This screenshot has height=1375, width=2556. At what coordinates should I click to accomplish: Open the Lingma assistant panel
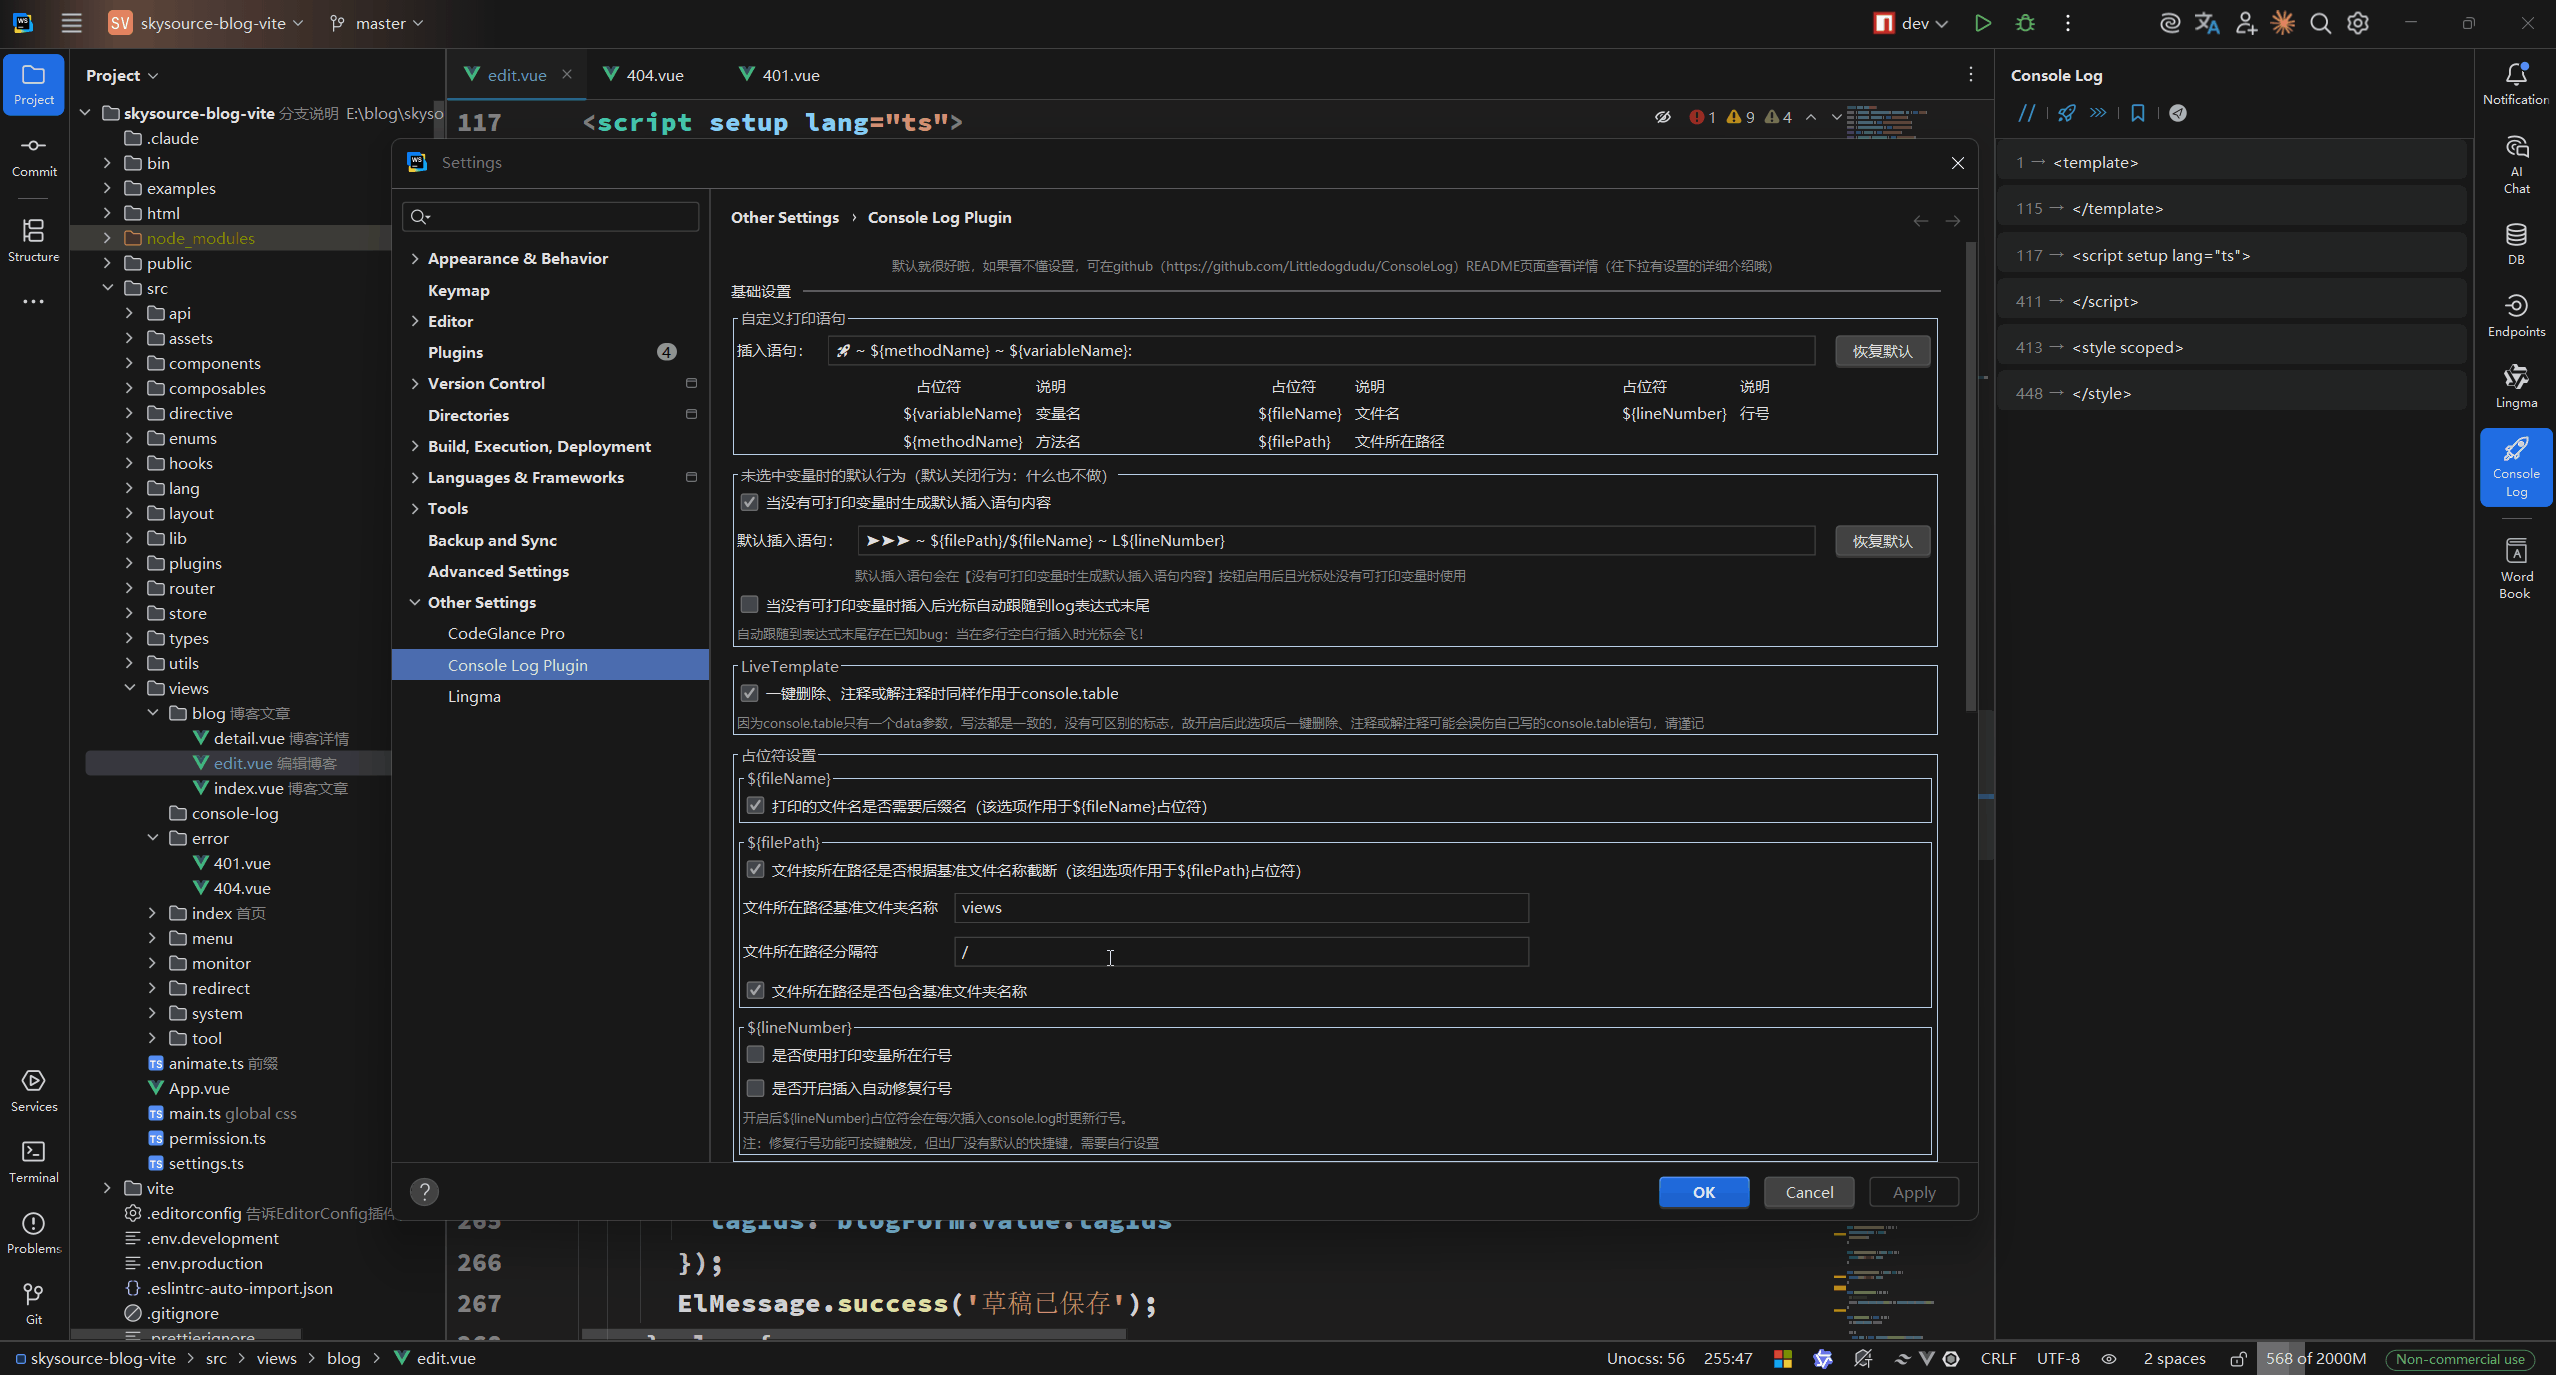pyautogui.click(x=2516, y=387)
